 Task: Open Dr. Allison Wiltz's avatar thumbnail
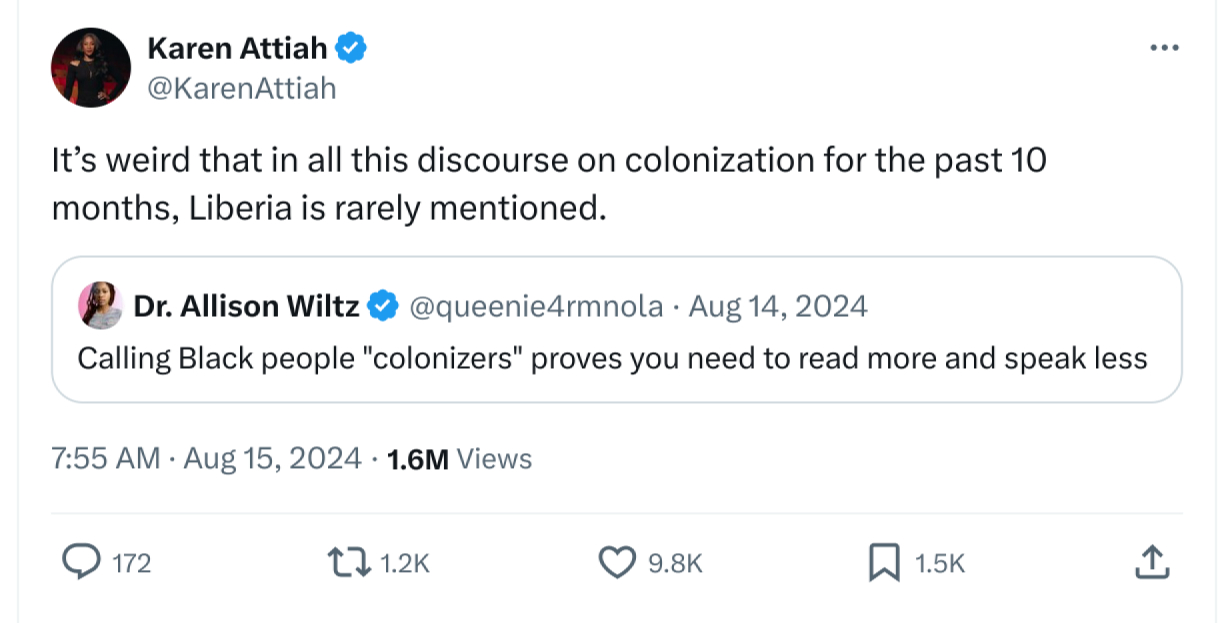point(100,306)
